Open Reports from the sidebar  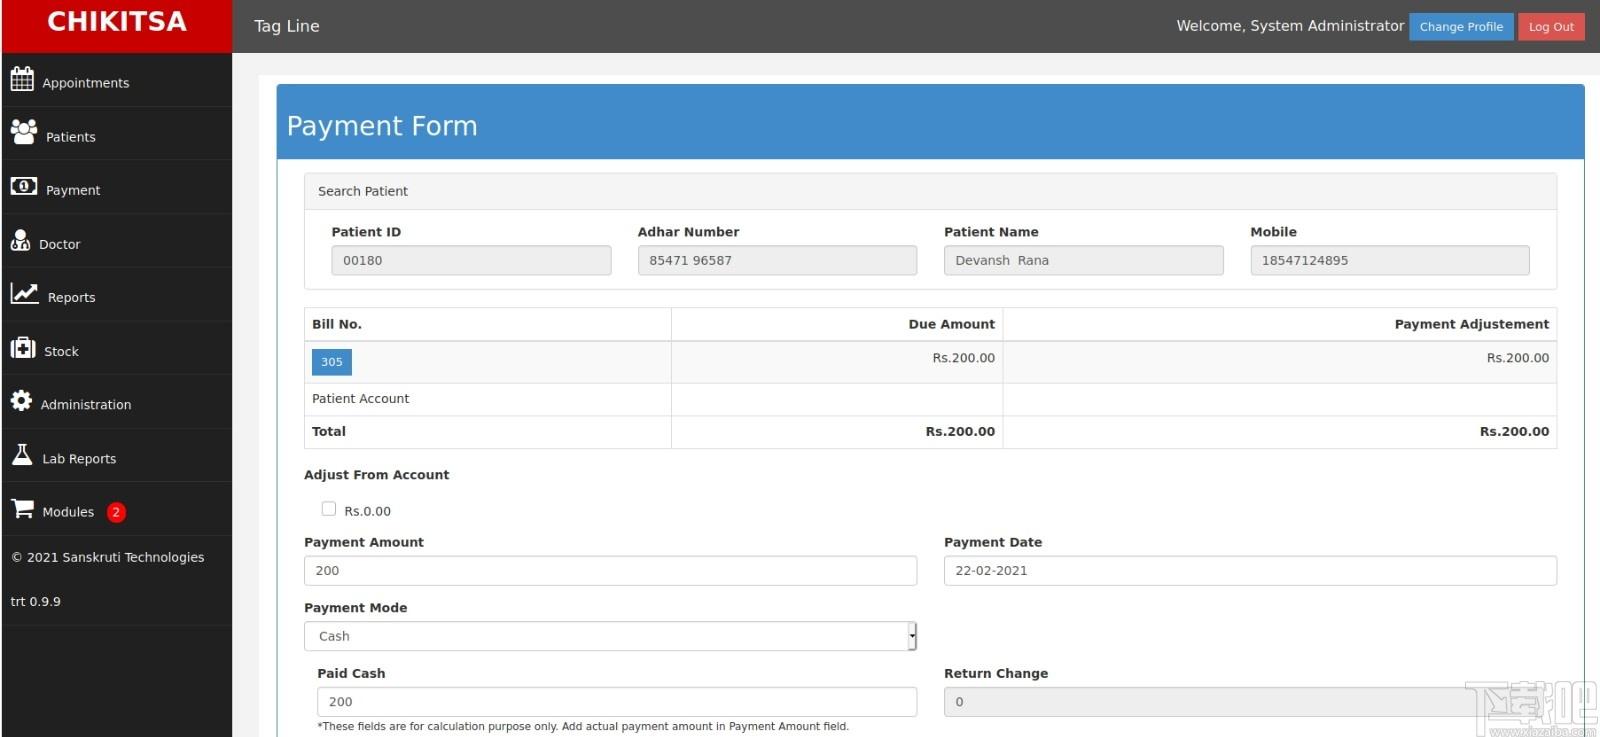pyautogui.click(x=117, y=295)
